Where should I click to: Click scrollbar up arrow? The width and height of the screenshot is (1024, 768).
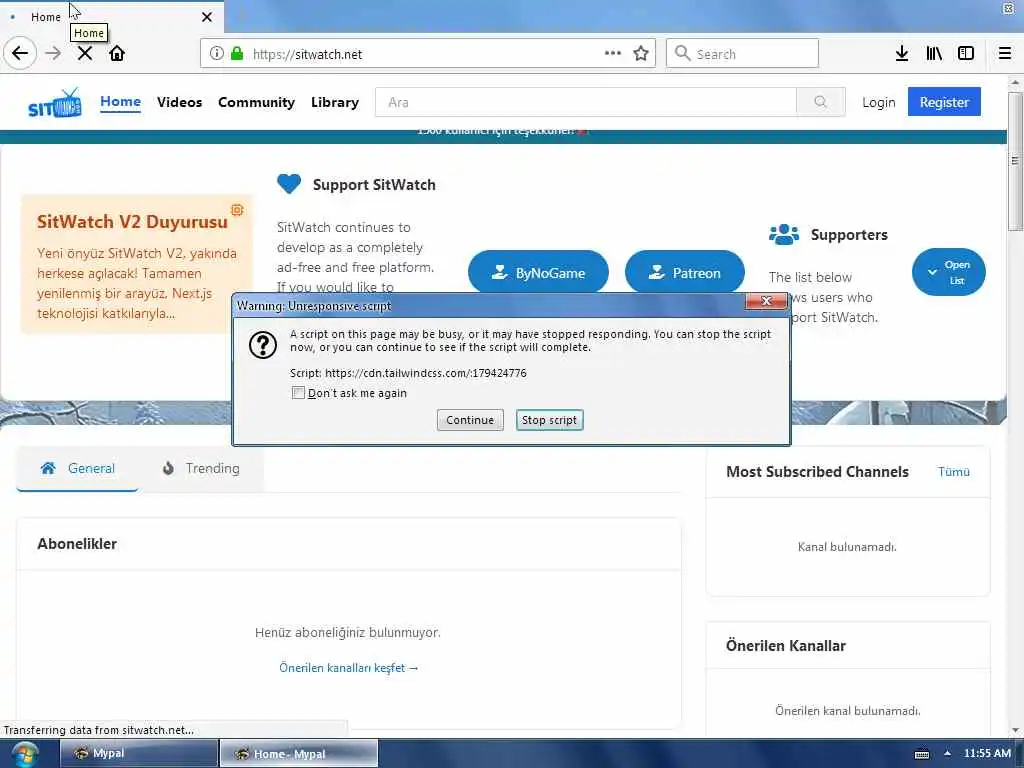click(x=1015, y=82)
